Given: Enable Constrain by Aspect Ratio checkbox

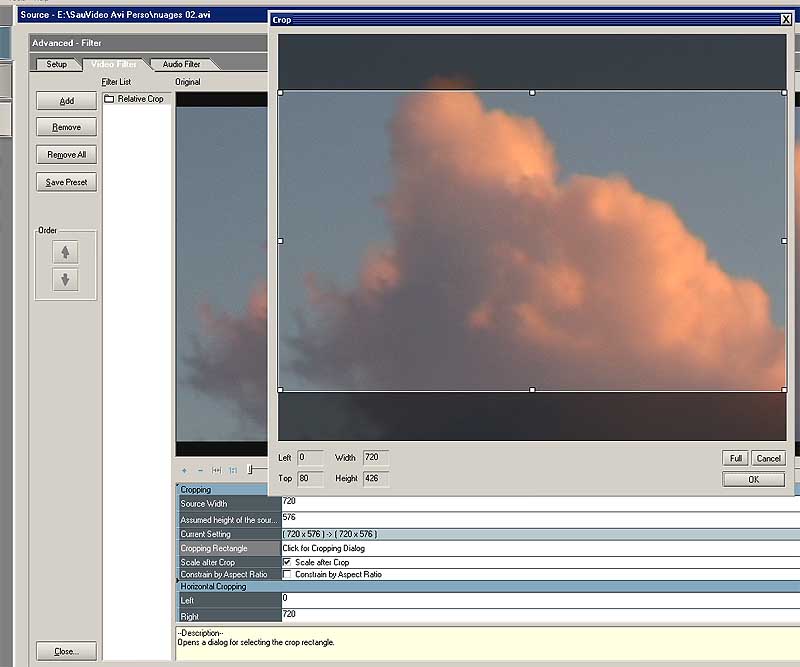Looking at the screenshot, I should (x=288, y=575).
